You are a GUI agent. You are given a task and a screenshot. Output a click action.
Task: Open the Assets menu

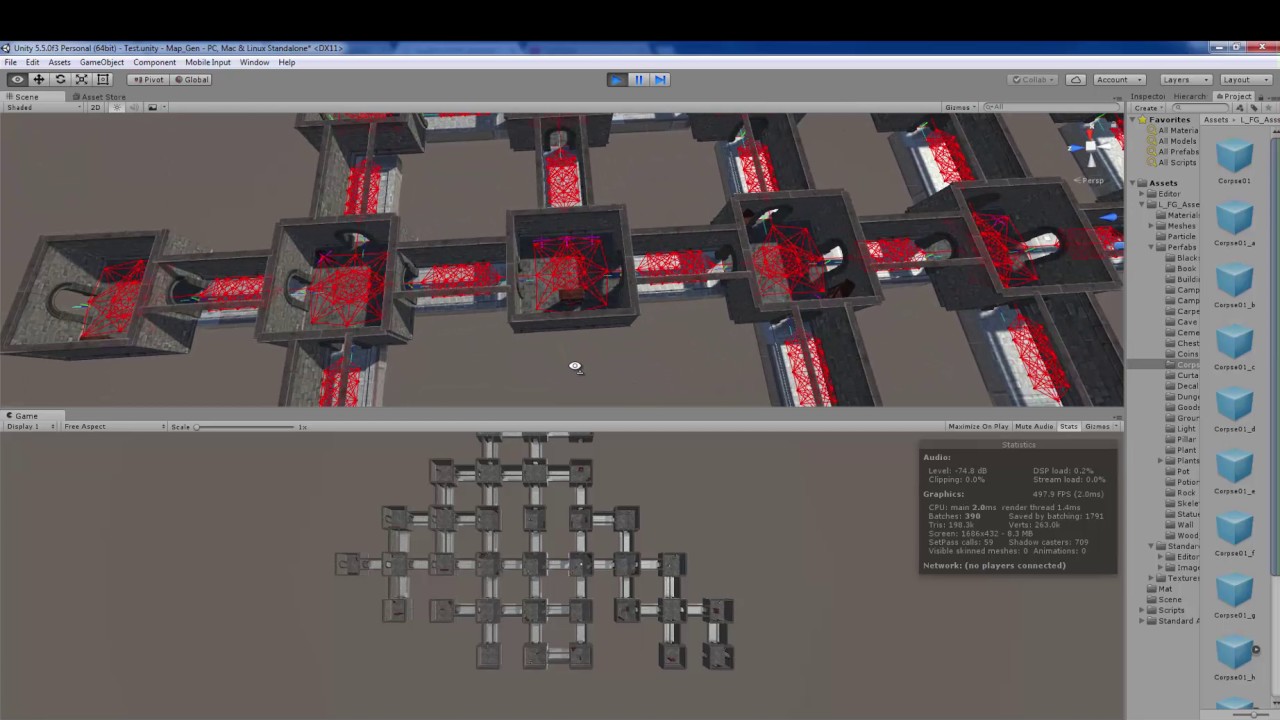60,62
